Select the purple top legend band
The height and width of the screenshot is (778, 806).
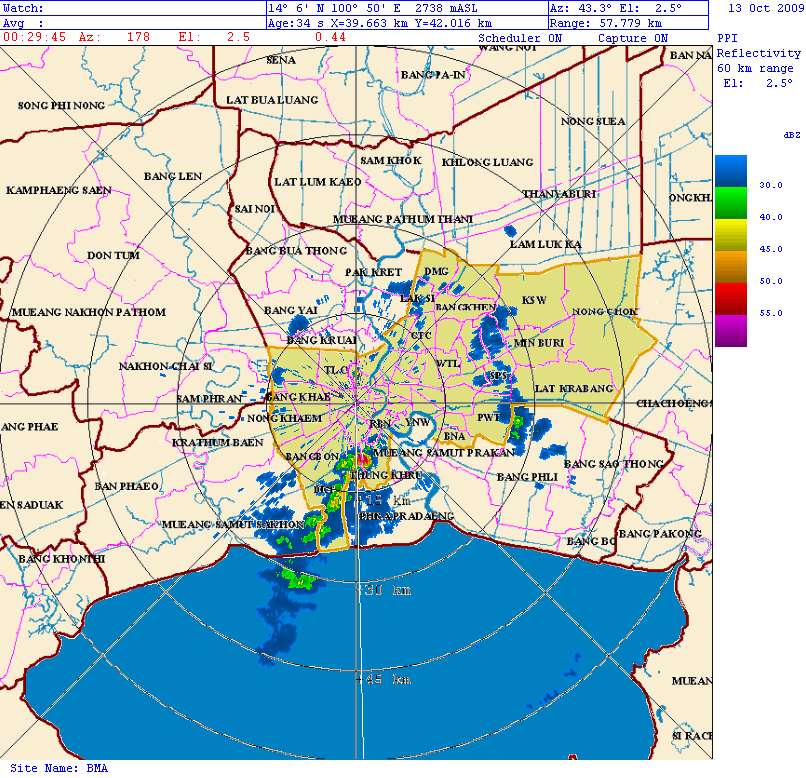click(730, 330)
